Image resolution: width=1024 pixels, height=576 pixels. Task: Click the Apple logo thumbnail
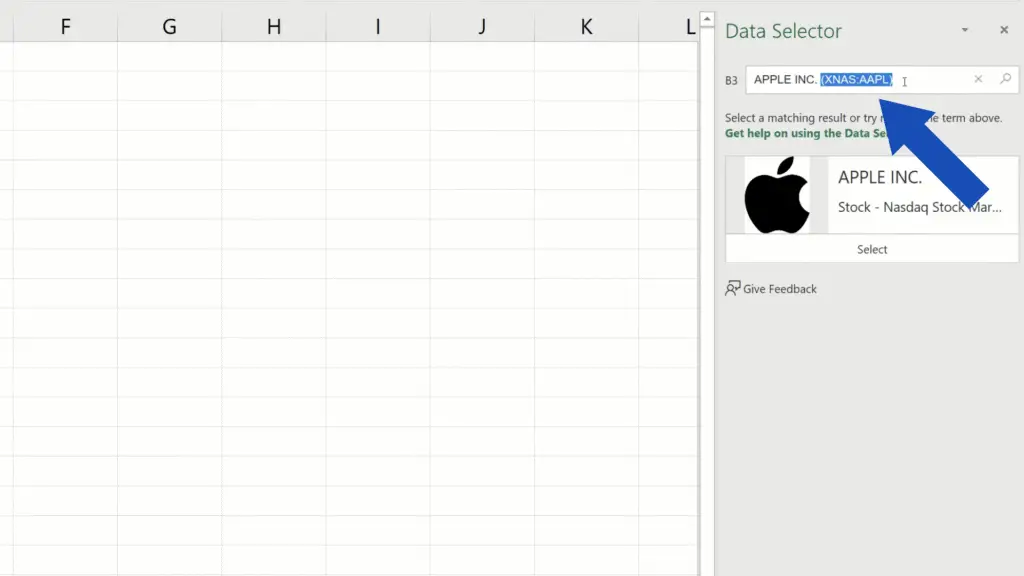776,195
